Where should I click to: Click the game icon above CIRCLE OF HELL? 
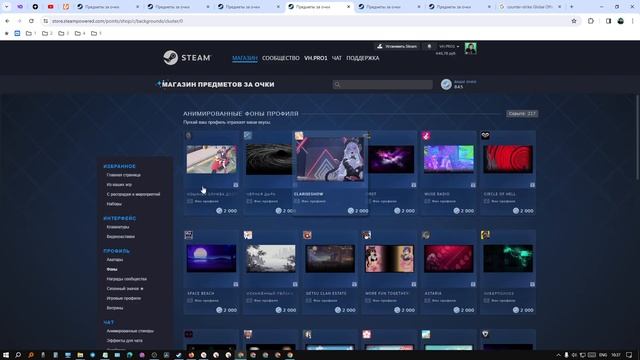point(485,136)
